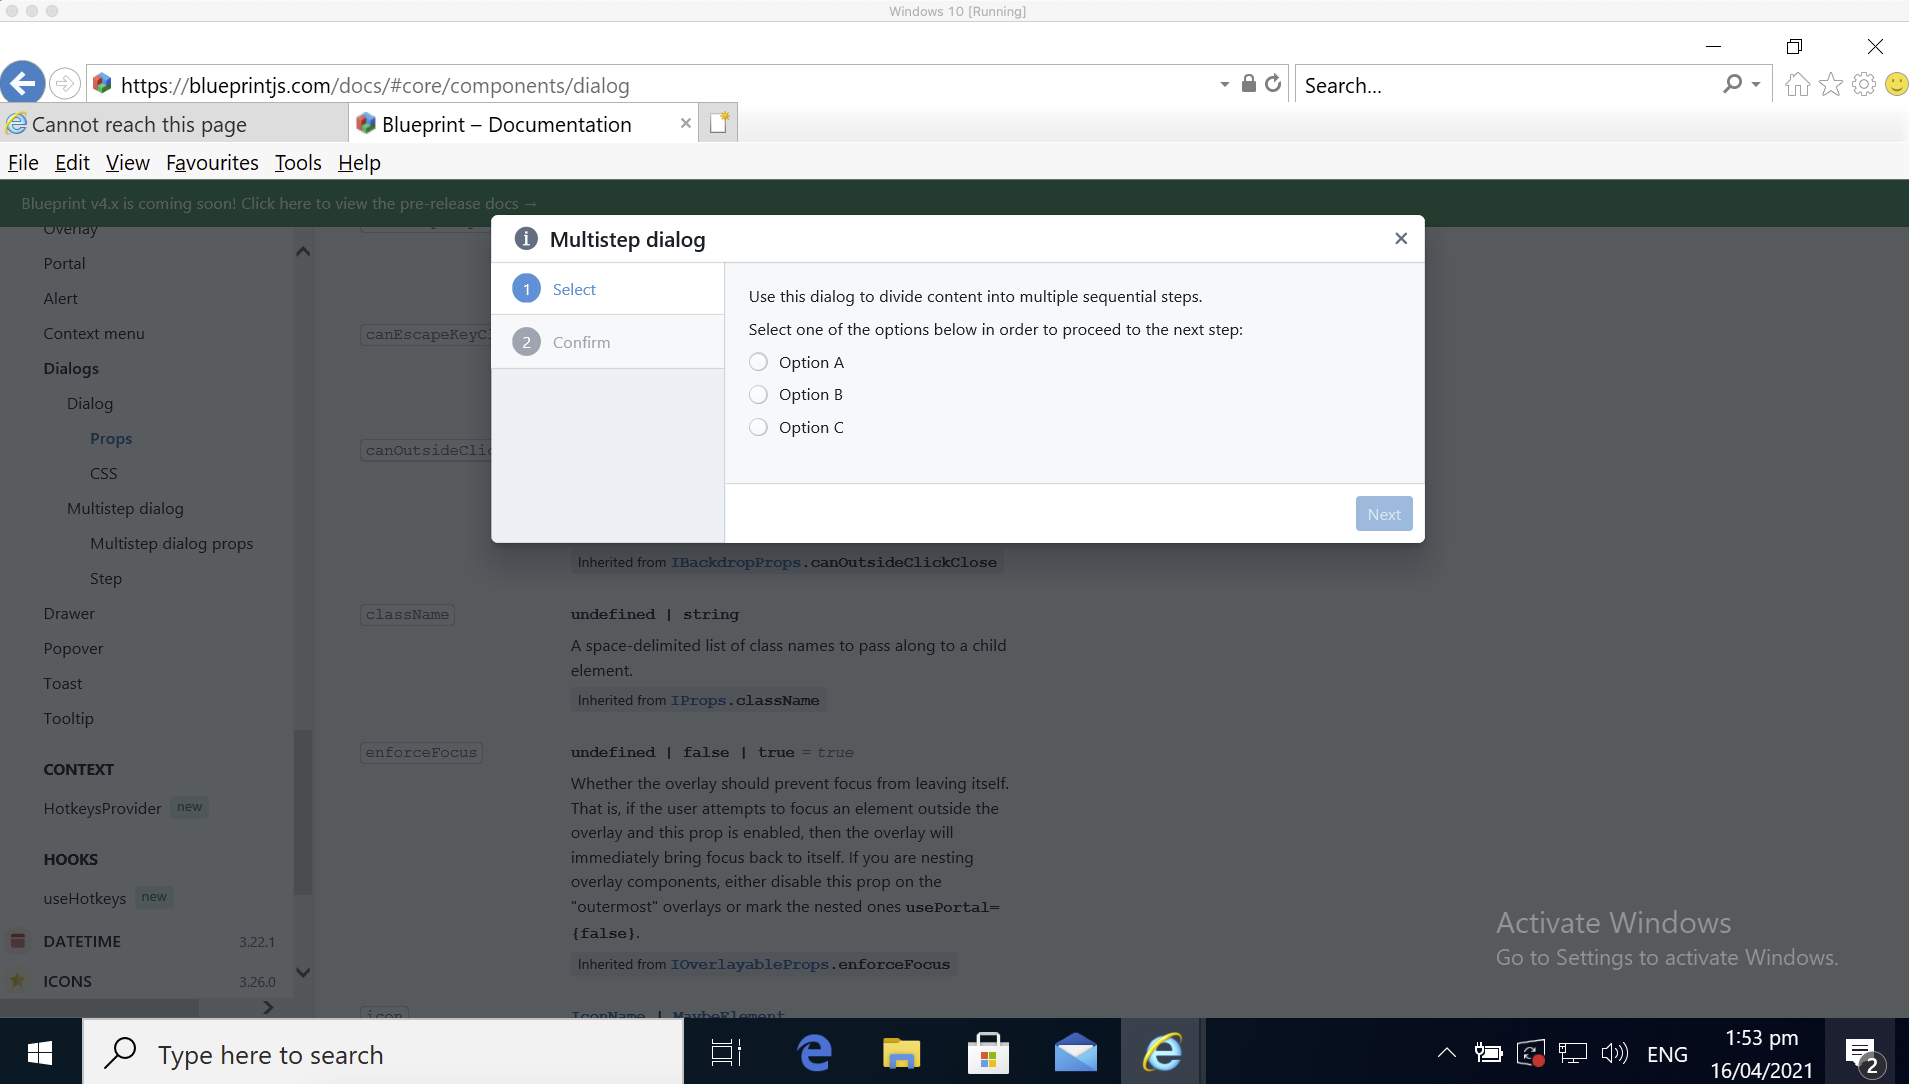The image size is (1909, 1084).
Task: Click the refresh page icon
Action: click(x=1273, y=84)
